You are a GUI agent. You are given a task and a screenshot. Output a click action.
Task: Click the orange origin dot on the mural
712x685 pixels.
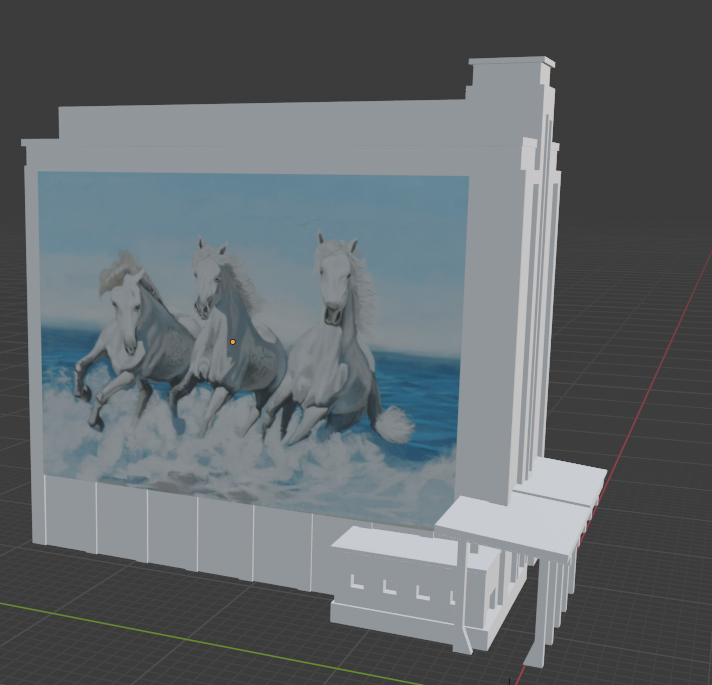tap(233, 342)
